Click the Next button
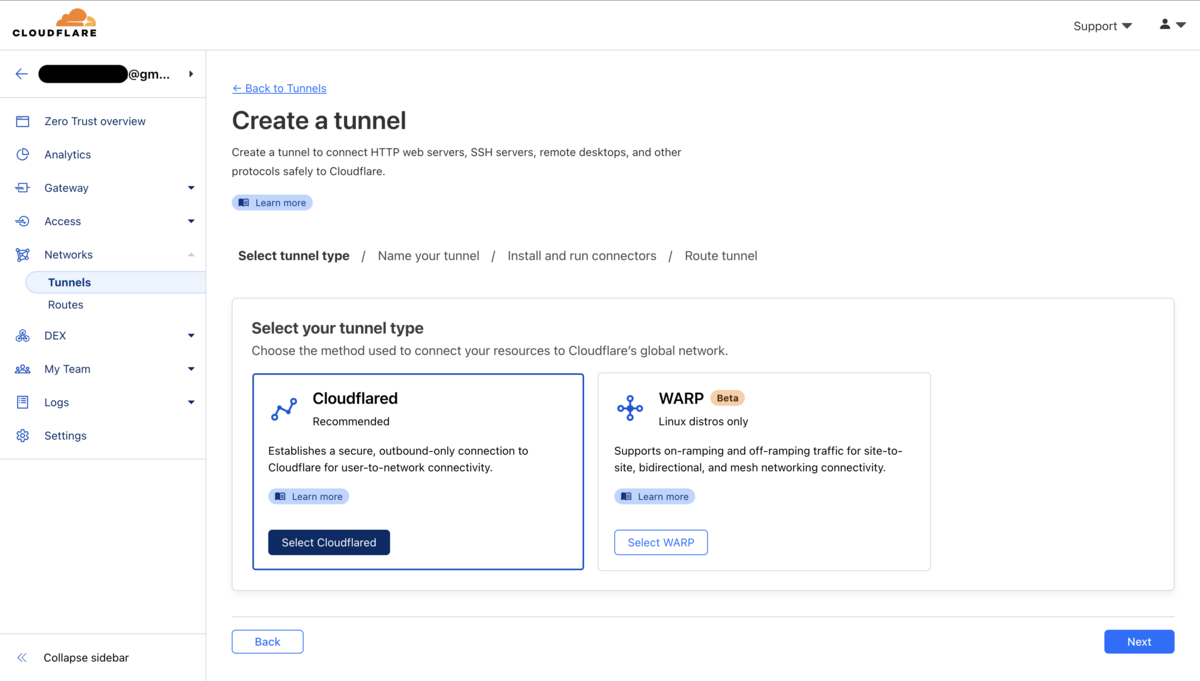Viewport: 1200px width, 681px height. (1139, 642)
